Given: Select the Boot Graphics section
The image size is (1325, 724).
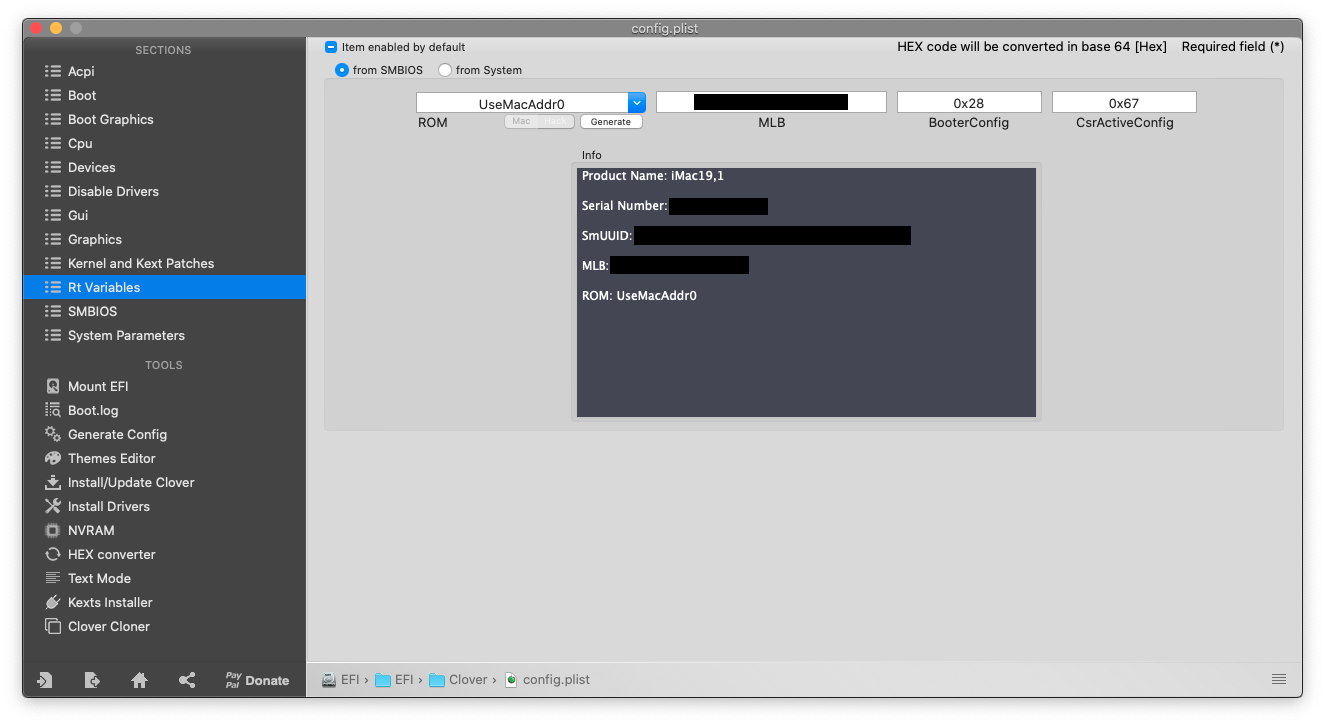Looking at the screenshot, I should coord(164,119).
